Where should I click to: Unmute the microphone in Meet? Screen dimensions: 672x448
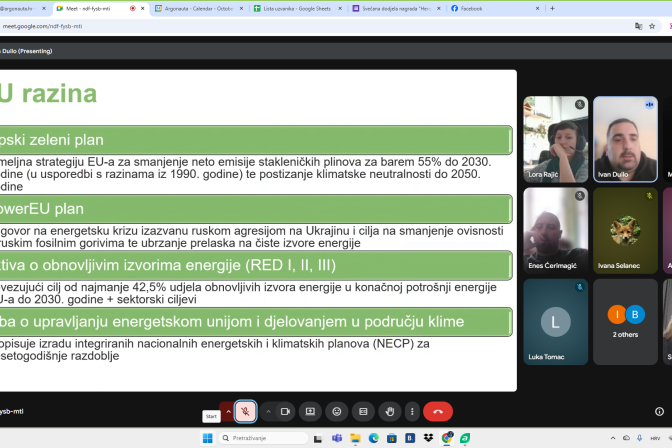245,411
